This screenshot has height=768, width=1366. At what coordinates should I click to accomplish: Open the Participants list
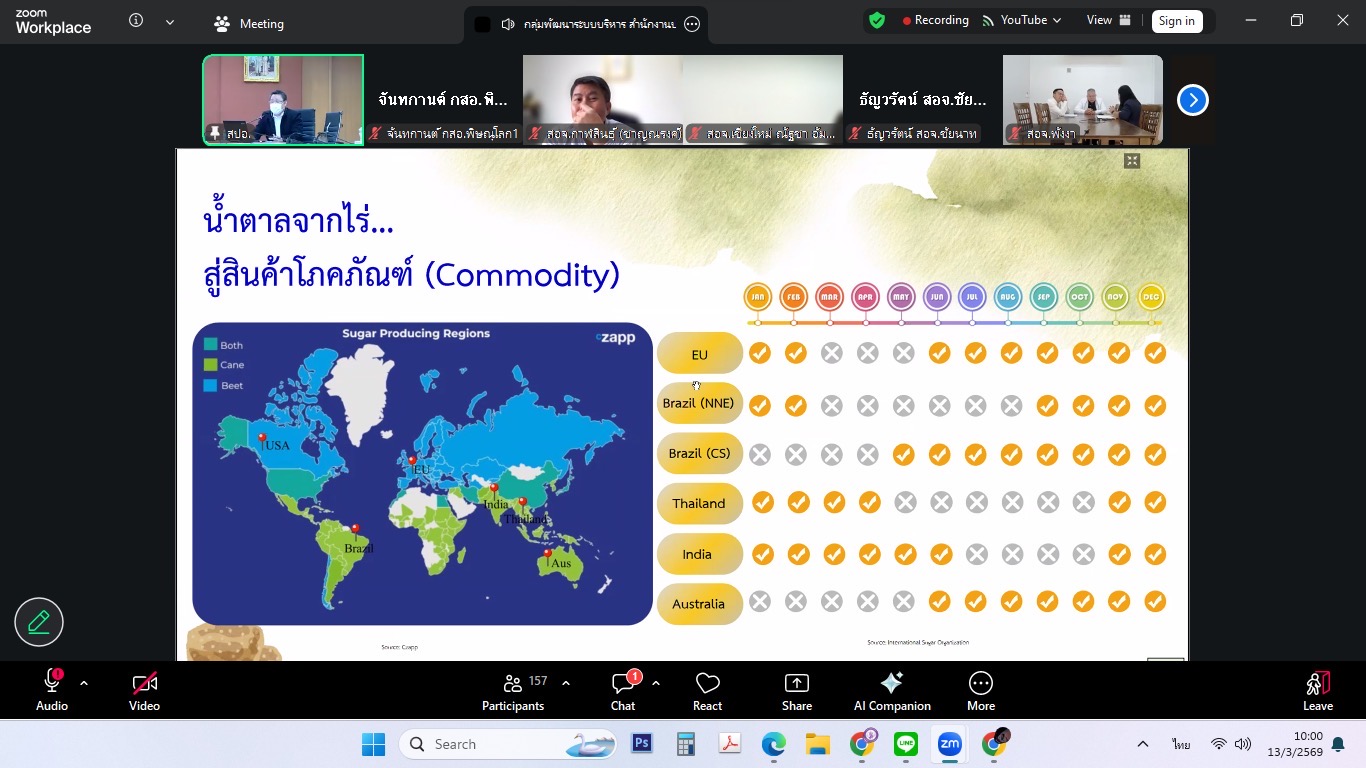(513, 691)
